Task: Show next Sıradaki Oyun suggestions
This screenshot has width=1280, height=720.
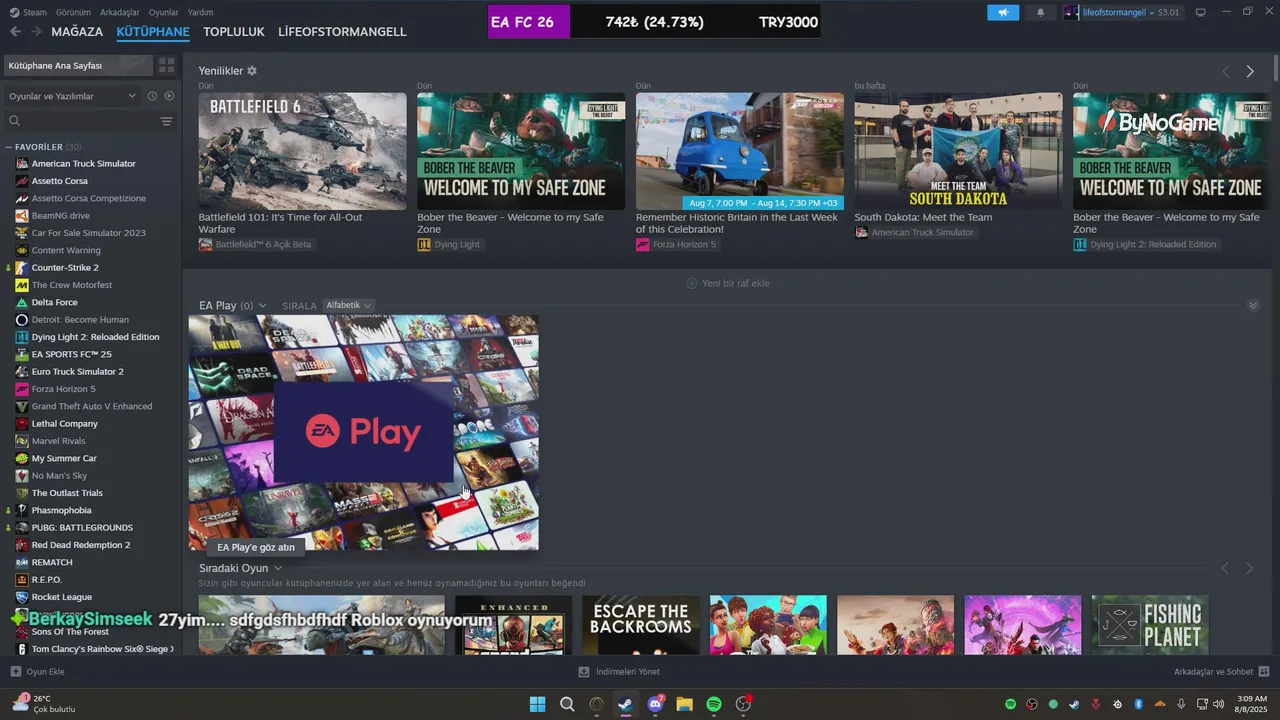Action: tap(1249, 568)
